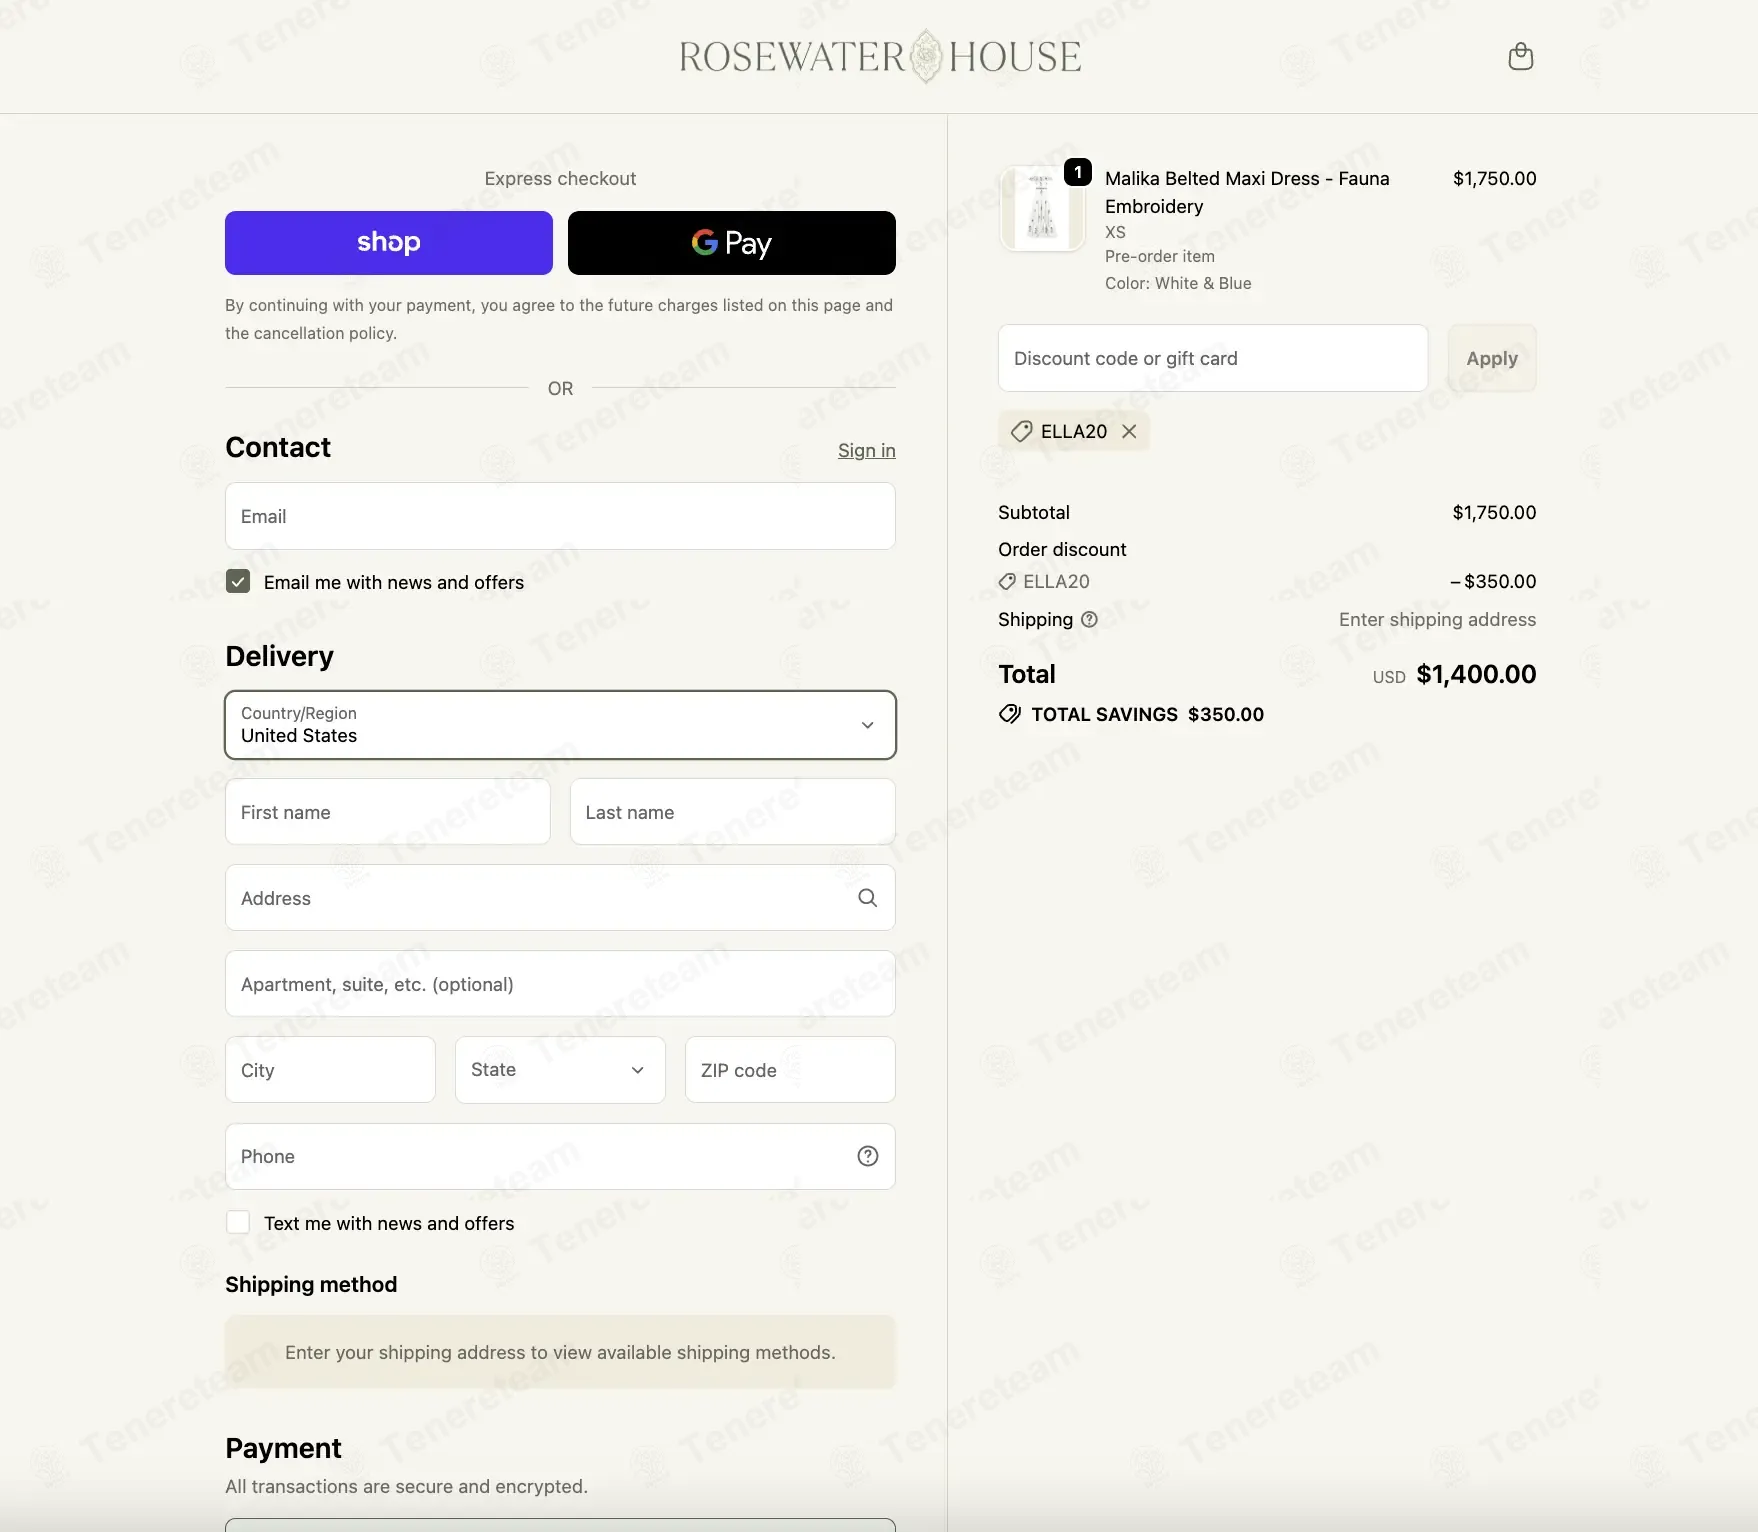Open the Malika dress product thumbnail

tap(1041, 209)
